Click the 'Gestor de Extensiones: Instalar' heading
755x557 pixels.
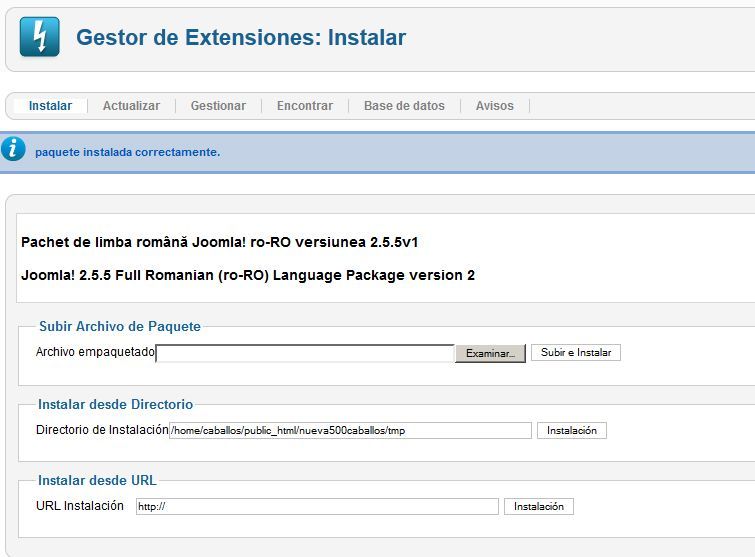click(241, 38)
